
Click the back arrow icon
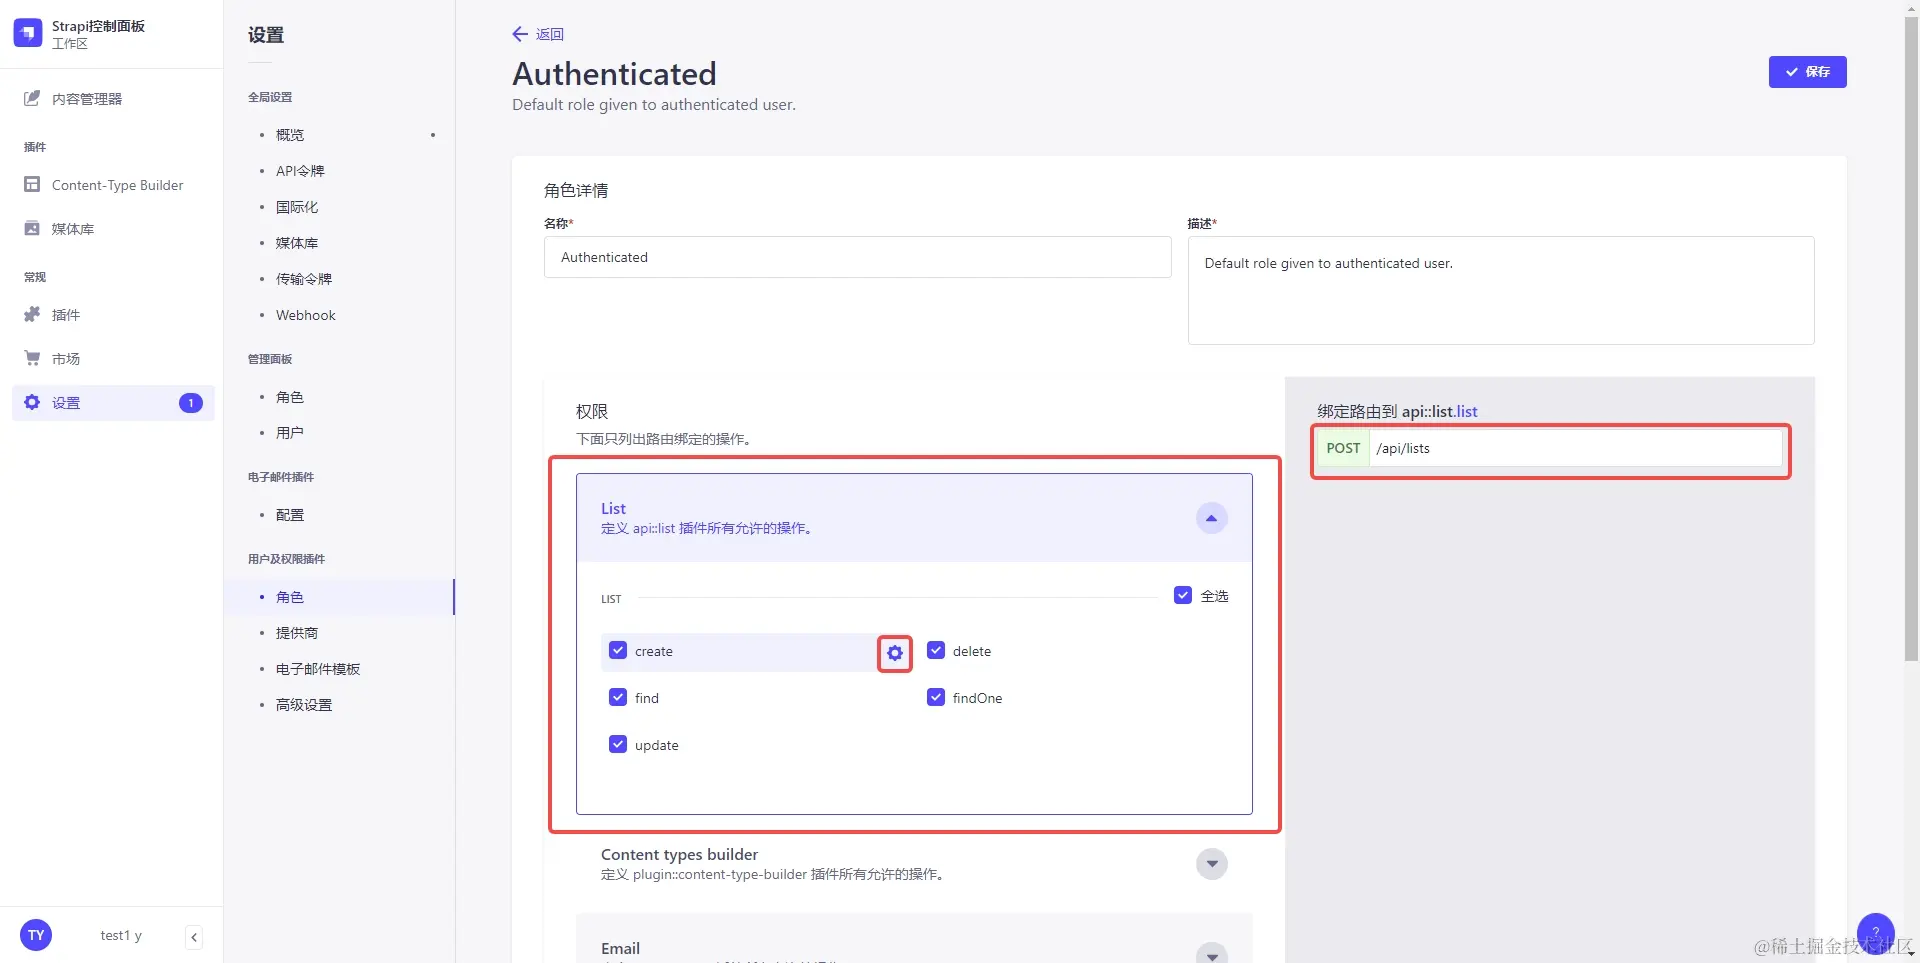520,34
